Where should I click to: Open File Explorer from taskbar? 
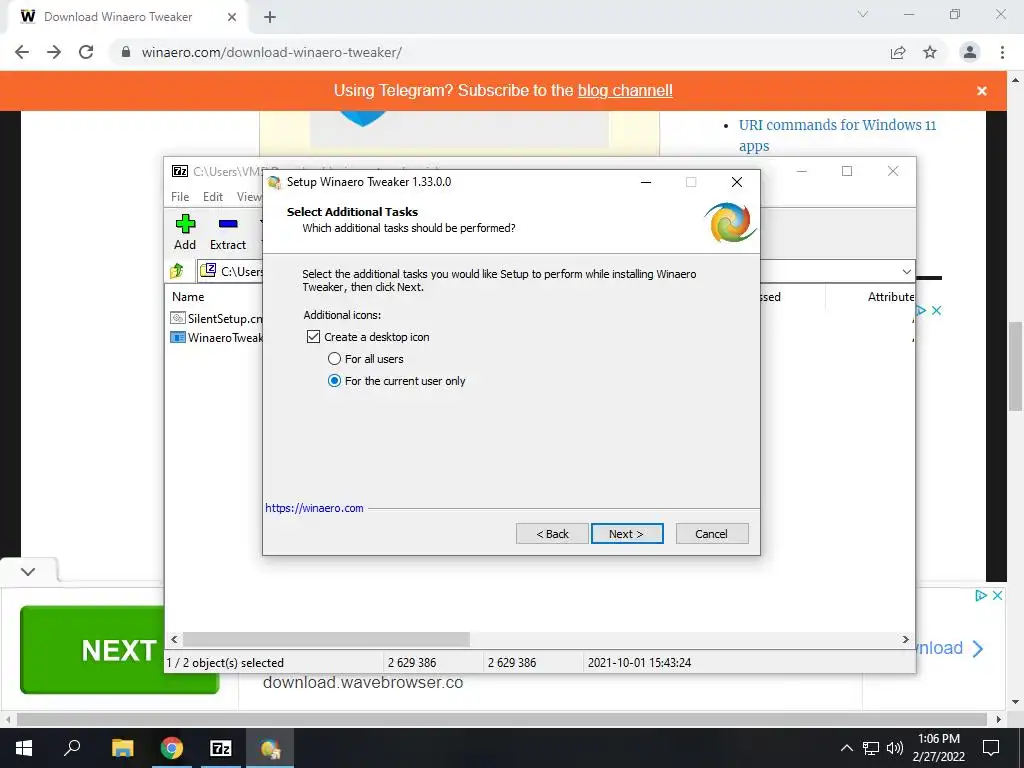pos(122,748)
